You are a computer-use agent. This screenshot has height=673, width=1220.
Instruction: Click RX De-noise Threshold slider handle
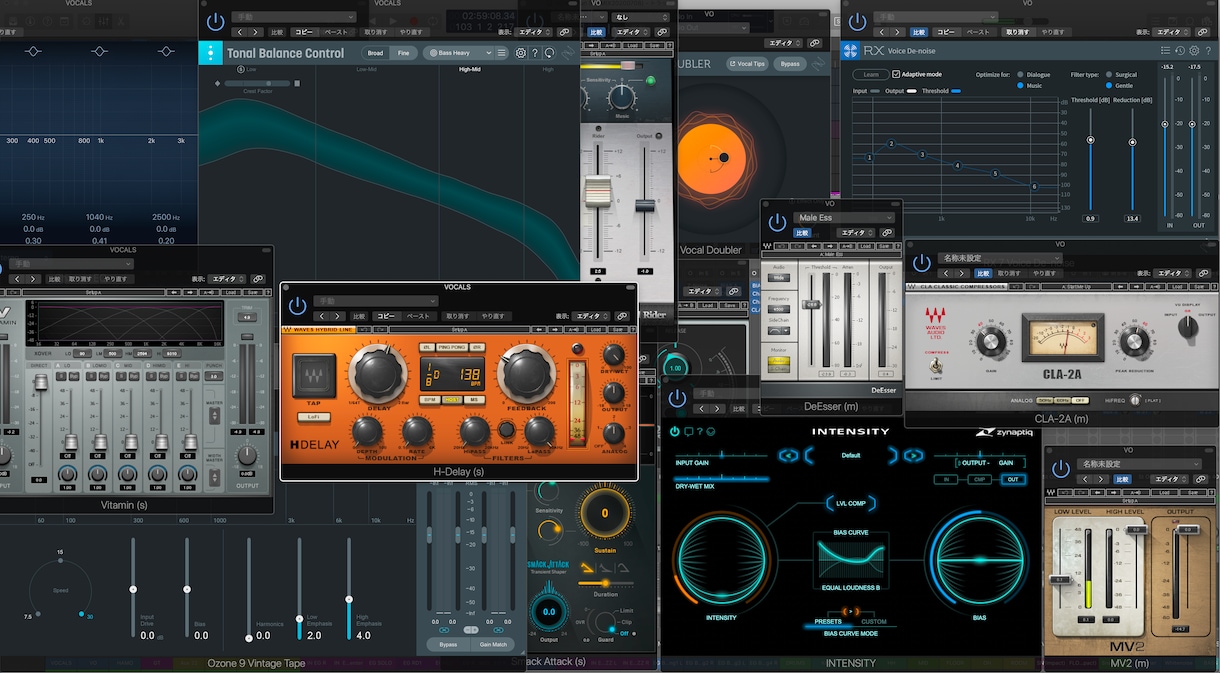[x=1090, y=140]
